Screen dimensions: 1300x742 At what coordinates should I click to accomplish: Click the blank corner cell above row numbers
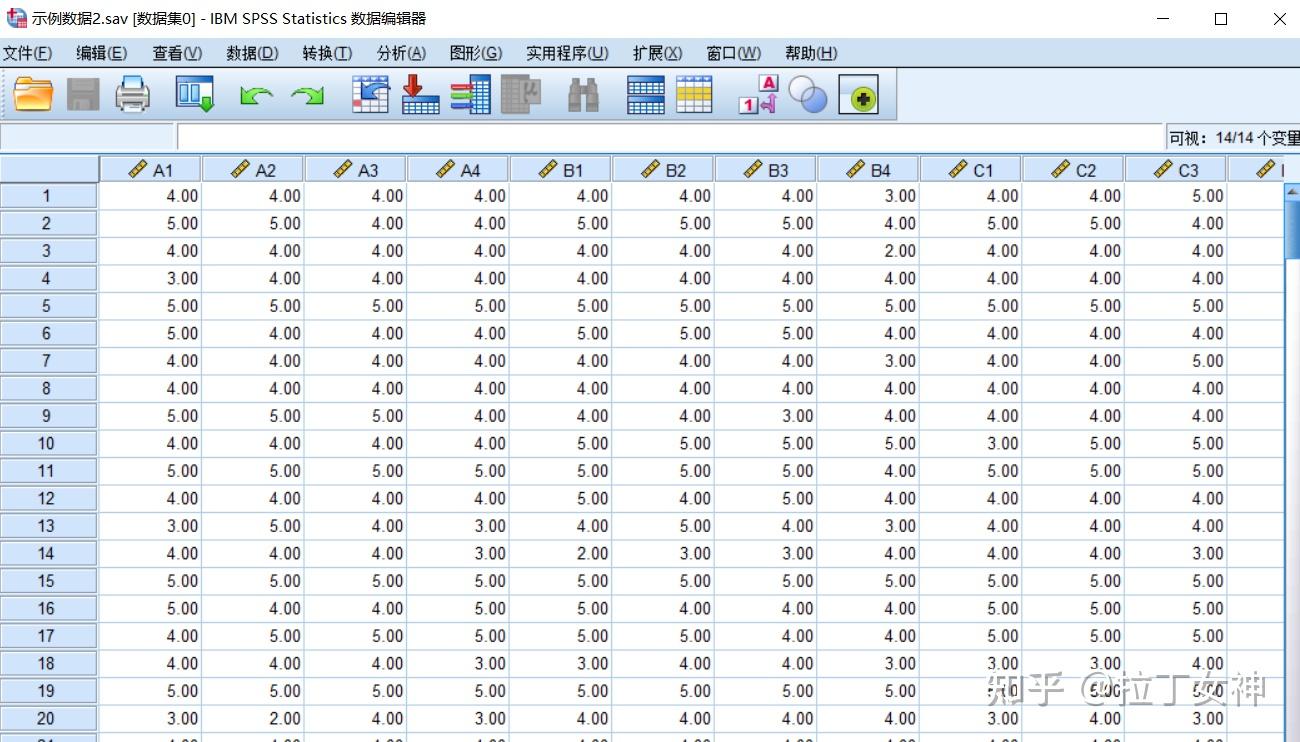(x=49, y=170)
